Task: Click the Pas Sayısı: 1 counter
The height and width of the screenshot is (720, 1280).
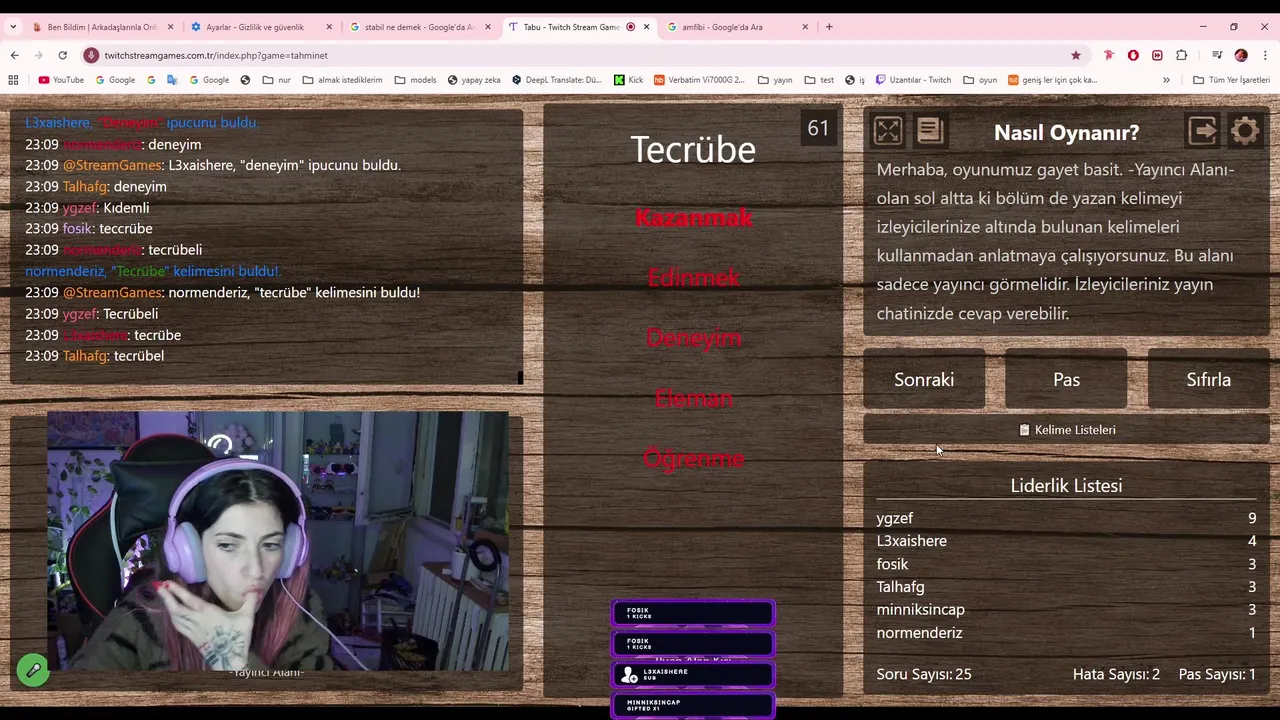Action: tap(1217, 674)
